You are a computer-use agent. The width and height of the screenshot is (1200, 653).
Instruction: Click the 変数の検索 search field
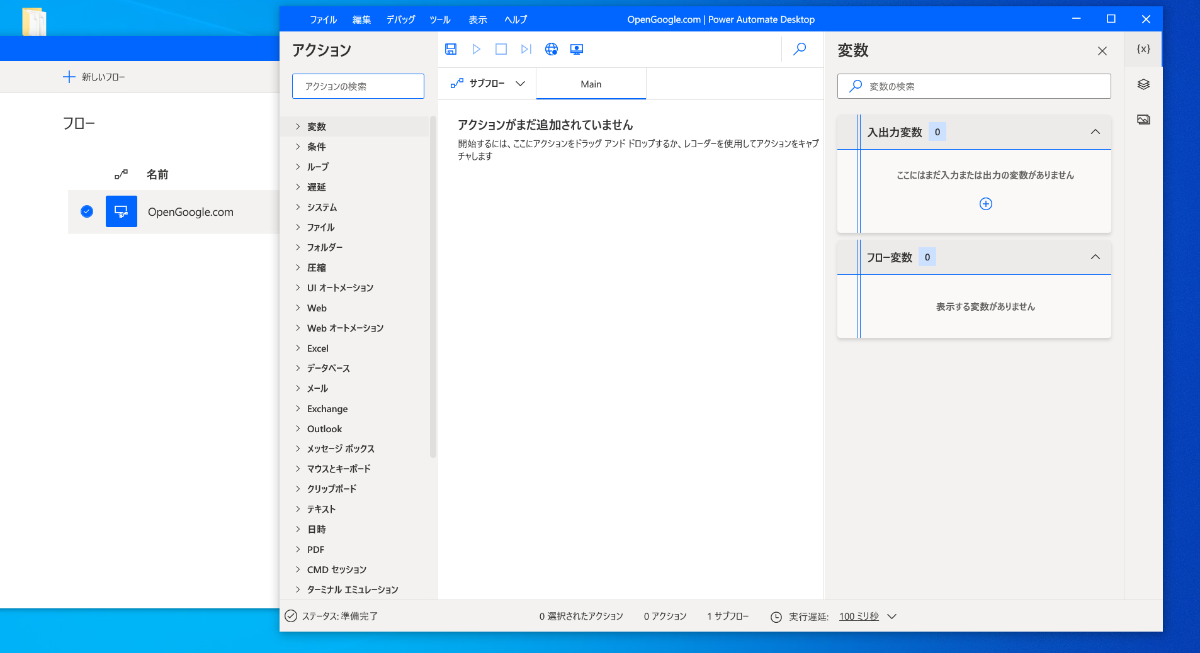[x=974, y=86]
